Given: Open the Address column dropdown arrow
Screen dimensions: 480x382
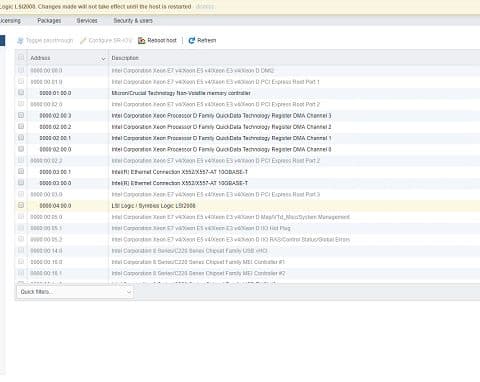Looking at the screenshot, I should tap(103, 59).
